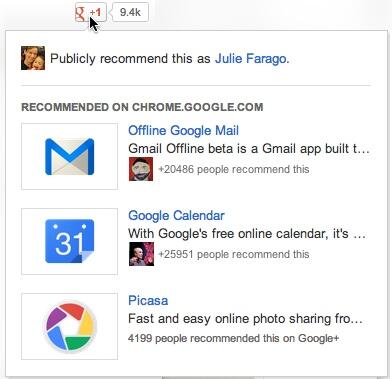Click the Google +1 button
392x379 pixels.
click(x=91, y=12)
